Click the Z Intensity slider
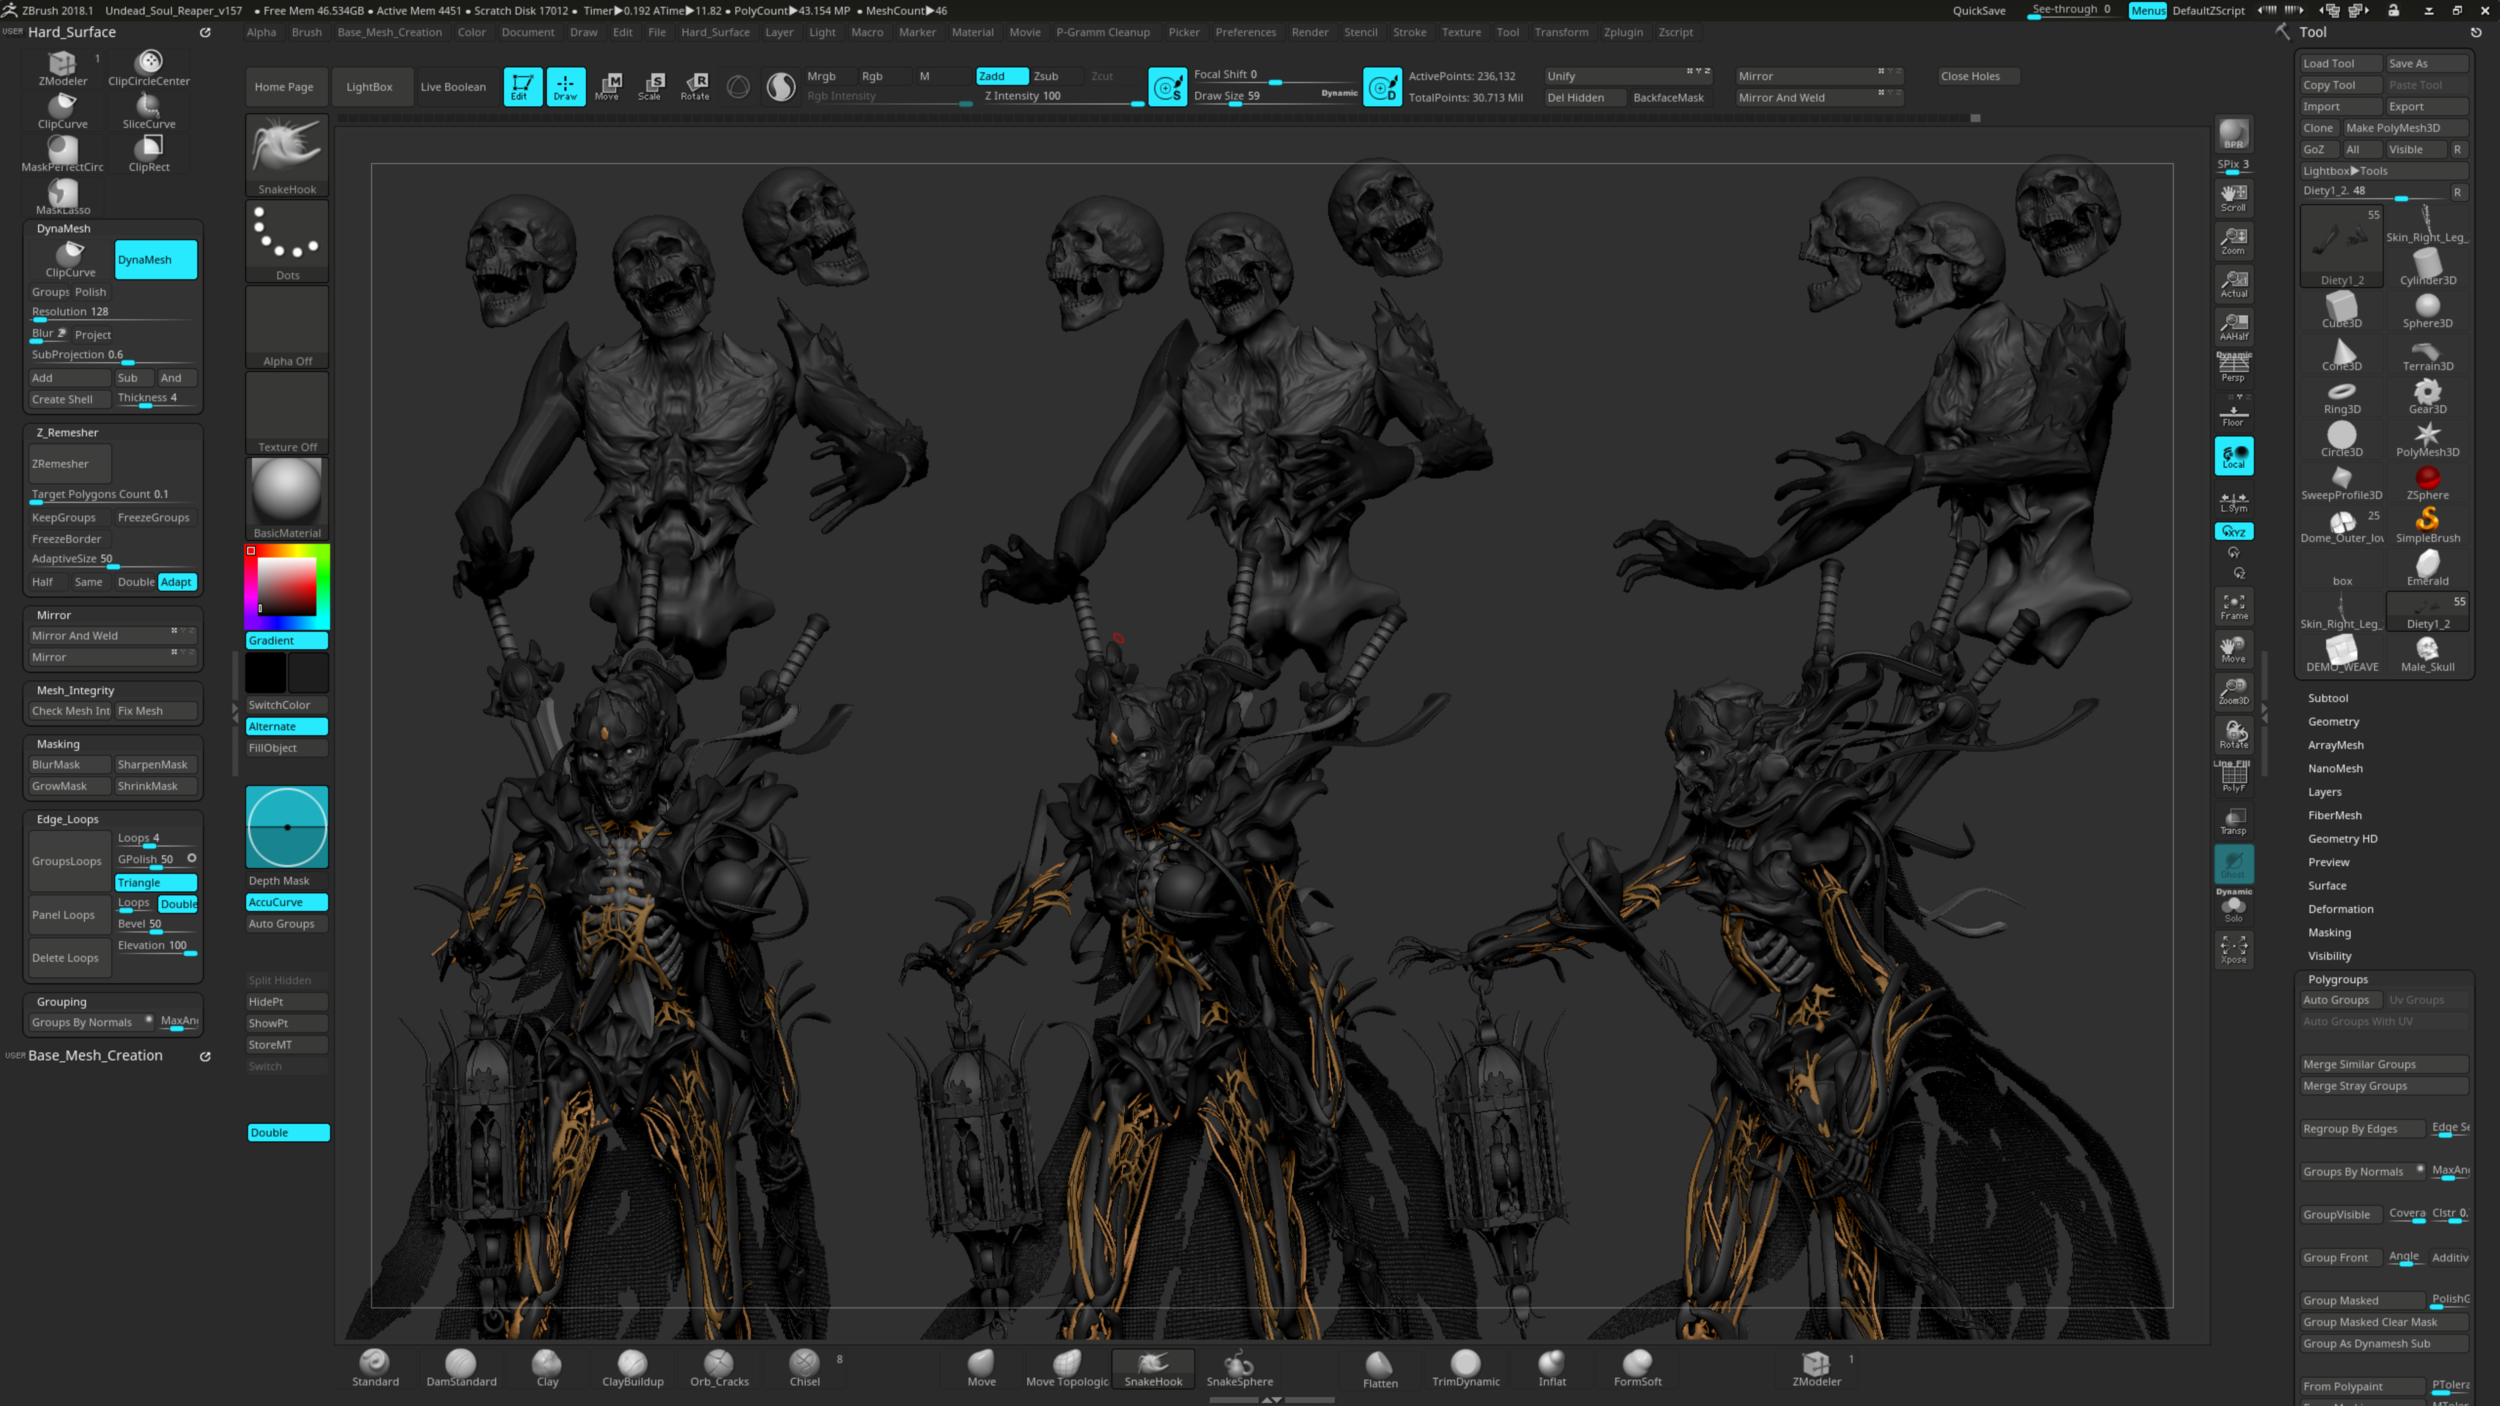Viewport: 2500px width, 1406px height. [1060, 97]
